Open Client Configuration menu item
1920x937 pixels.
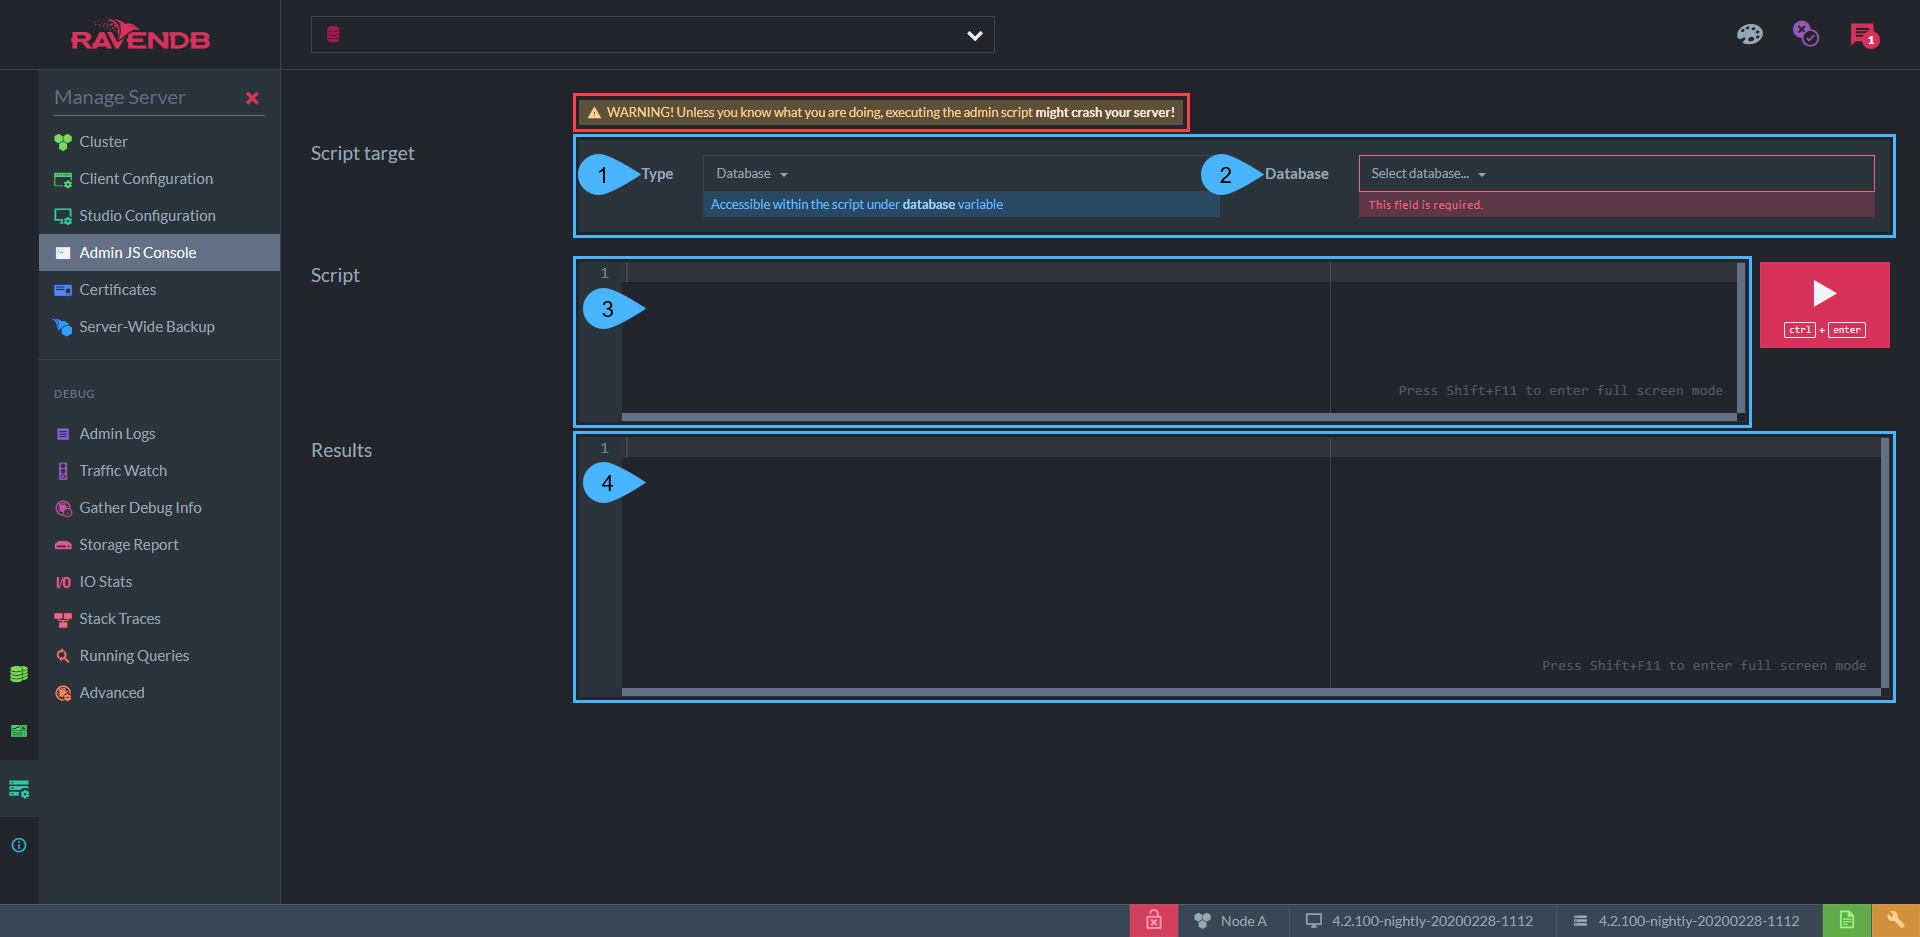pos(159,179)
